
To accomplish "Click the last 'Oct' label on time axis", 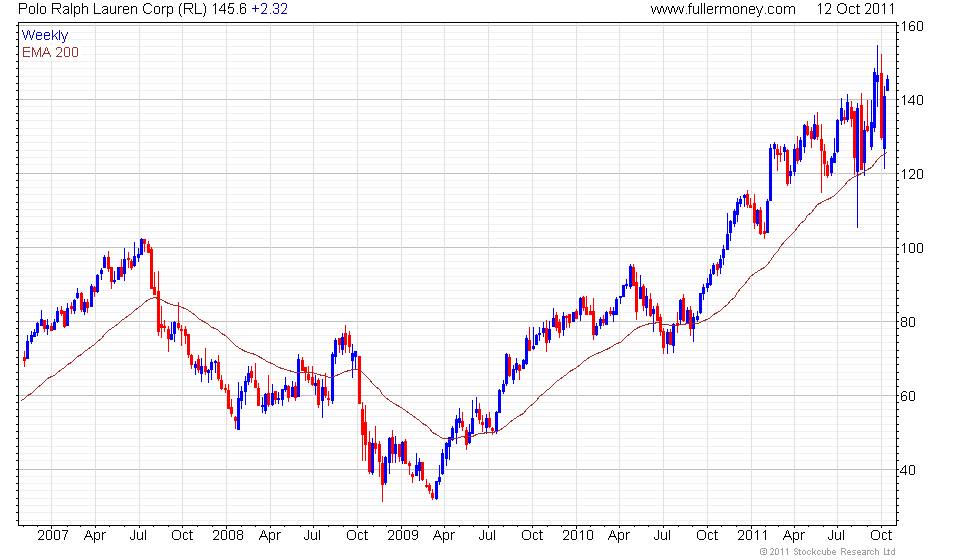I will [x=881, y=536].
